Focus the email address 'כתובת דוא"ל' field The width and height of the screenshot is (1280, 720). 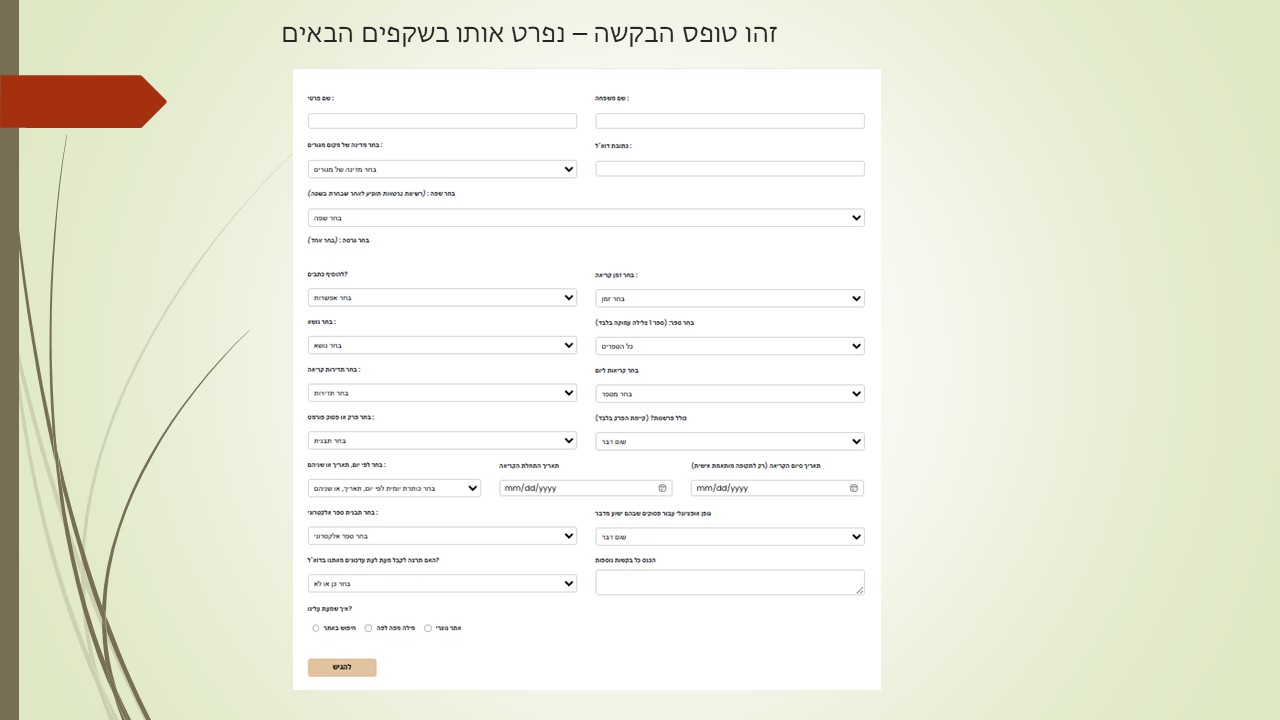coord(730,169)
